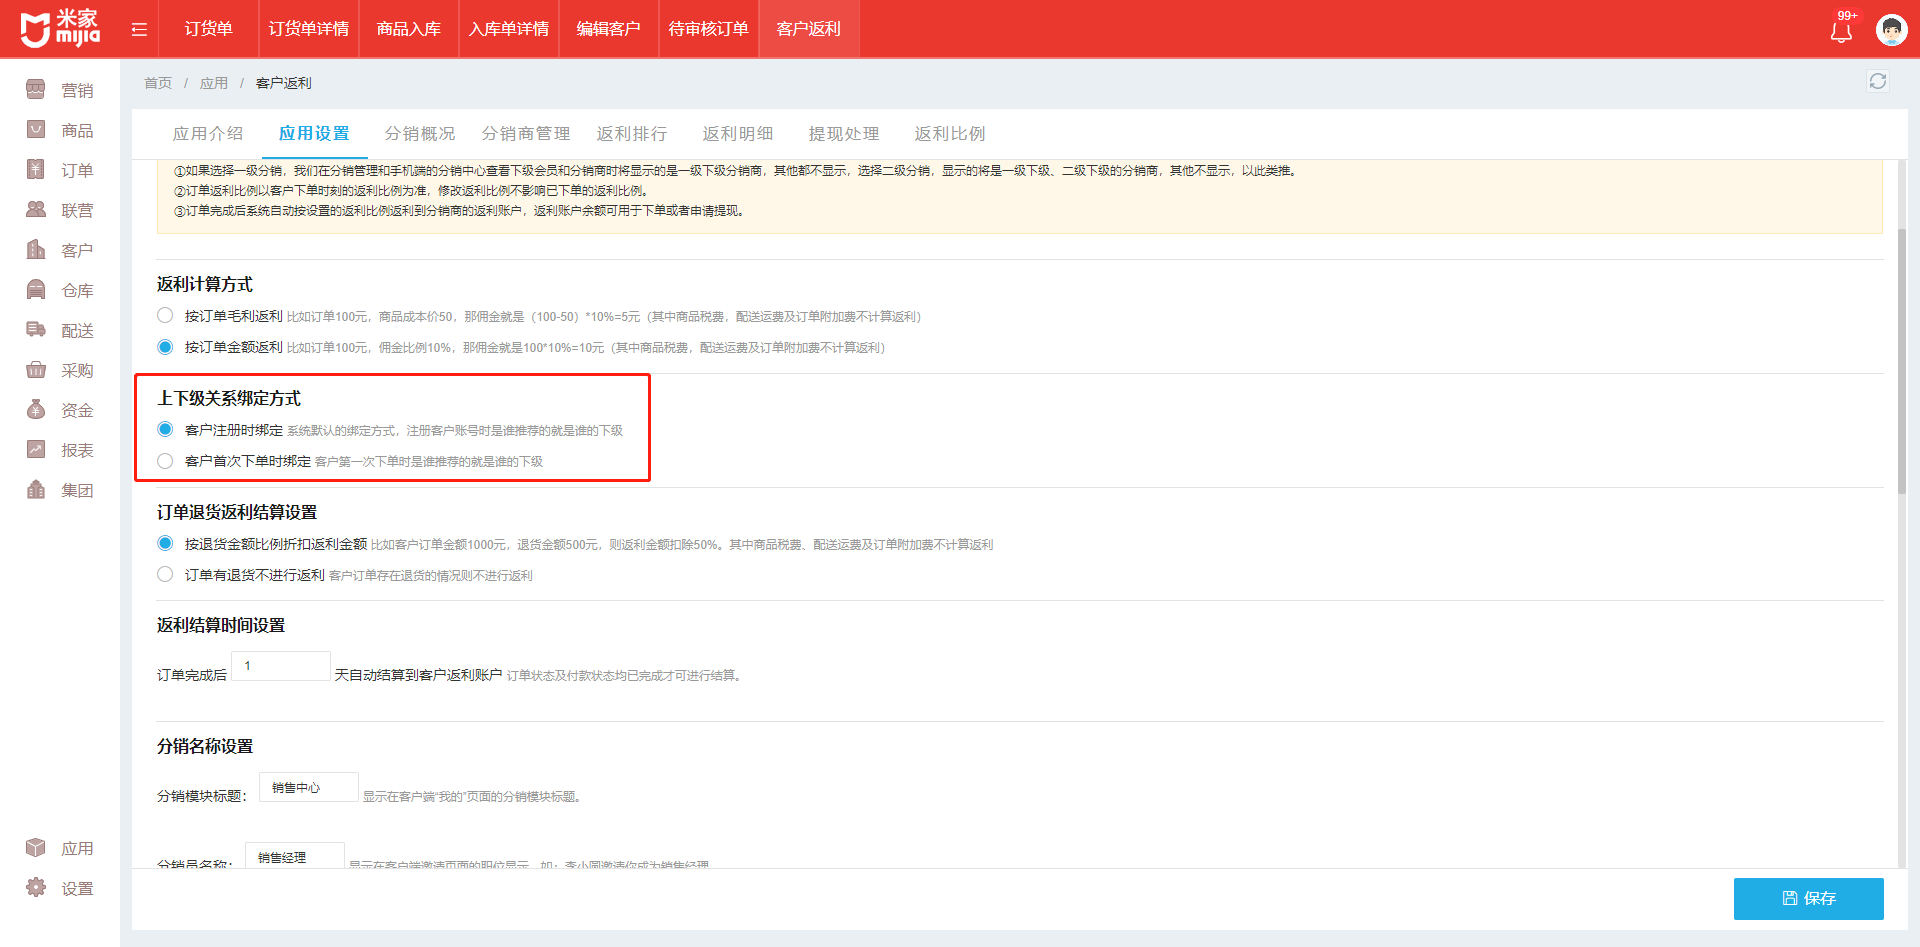Click 首页 breadcrumb link
The height and width of the screenshot is (947, 1920).
click(158, 83)
